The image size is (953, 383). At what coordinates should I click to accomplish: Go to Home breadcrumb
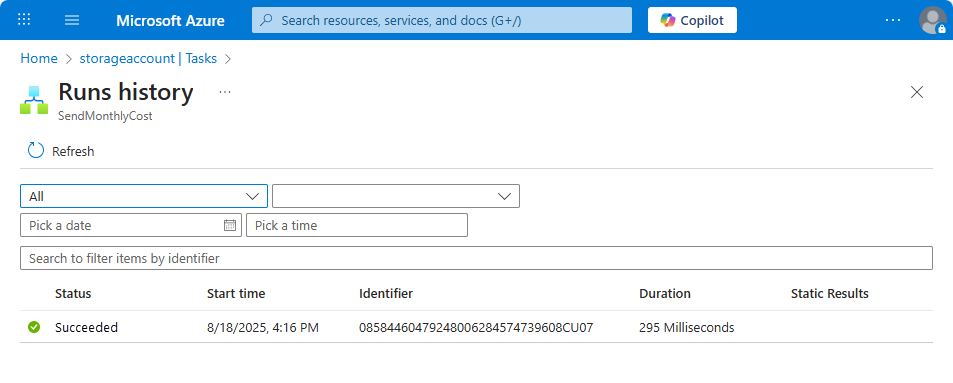(x=39, y=58)
